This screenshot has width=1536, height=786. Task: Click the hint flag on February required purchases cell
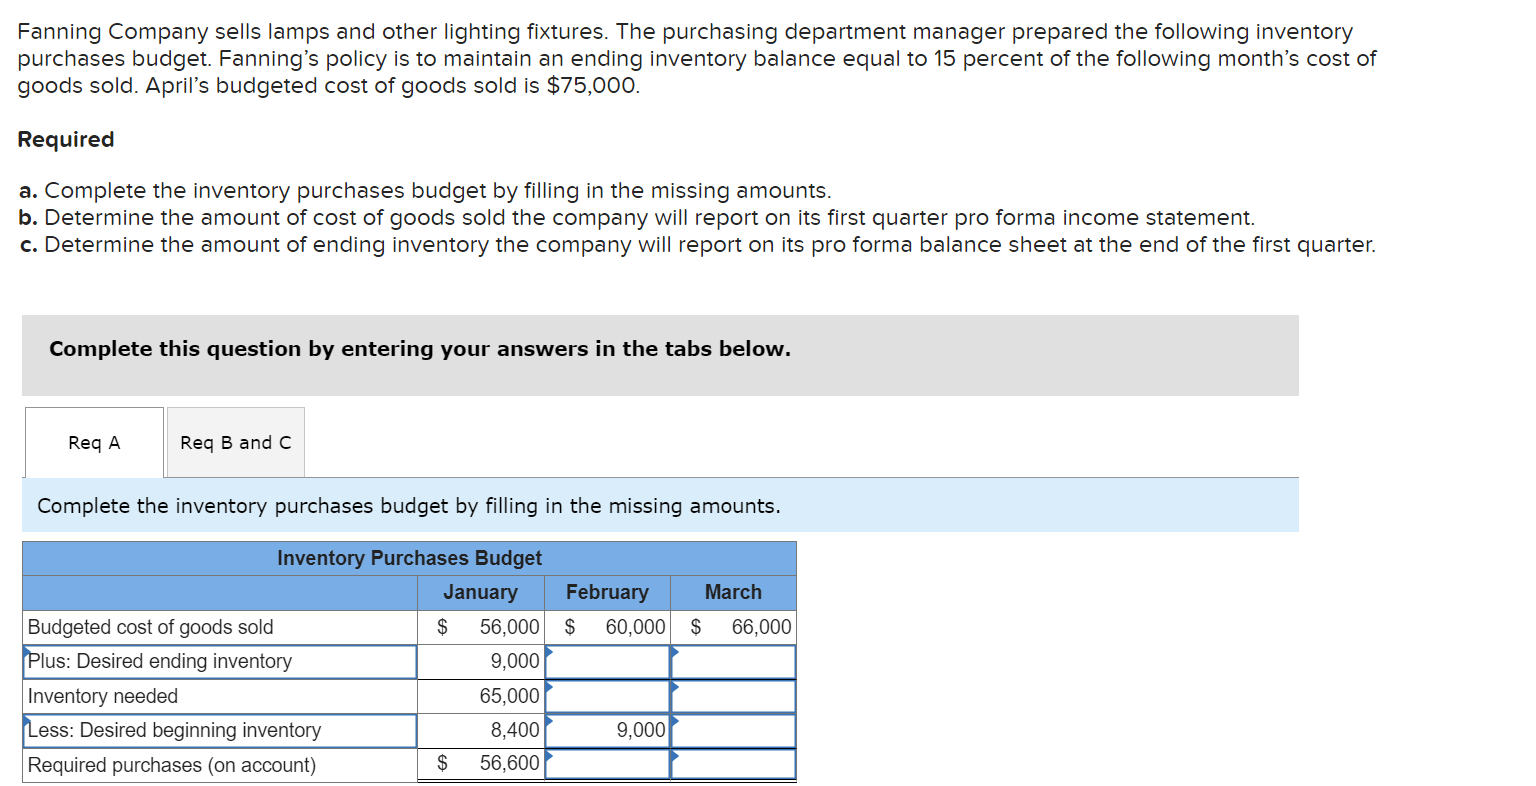[x=548, y=754]
